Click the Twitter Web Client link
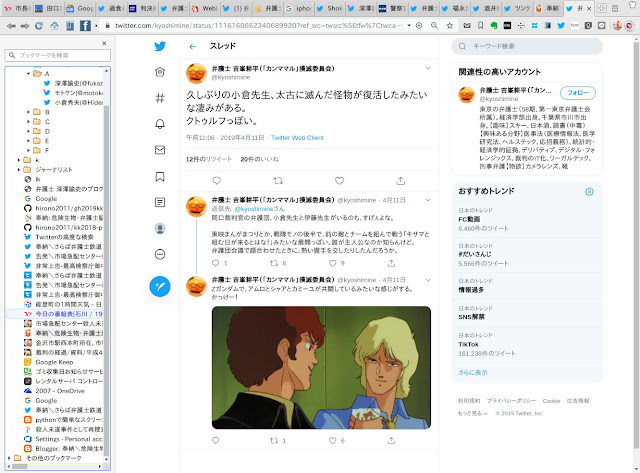Image resolution: width=640 pixels, height=473 pixels. pos(297,138)
